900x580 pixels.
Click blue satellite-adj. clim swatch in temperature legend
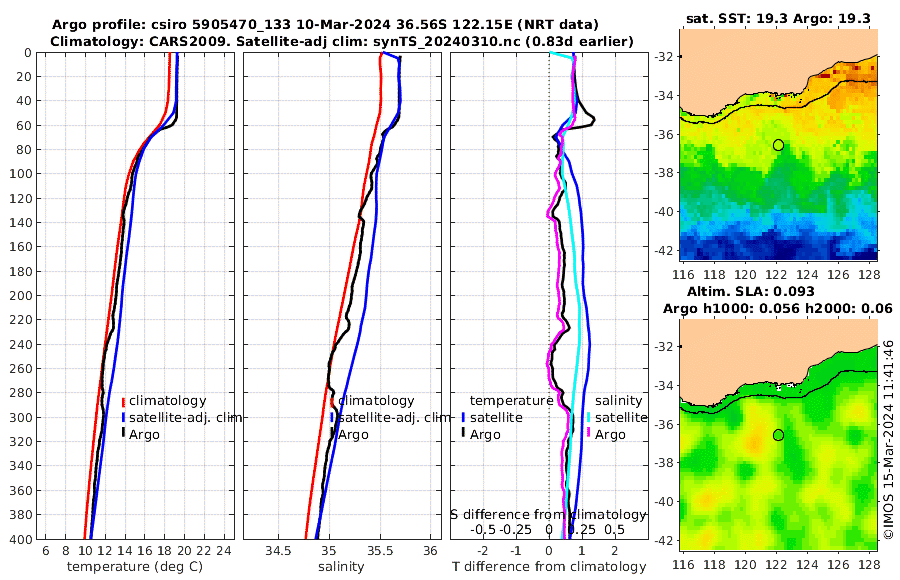123,418
